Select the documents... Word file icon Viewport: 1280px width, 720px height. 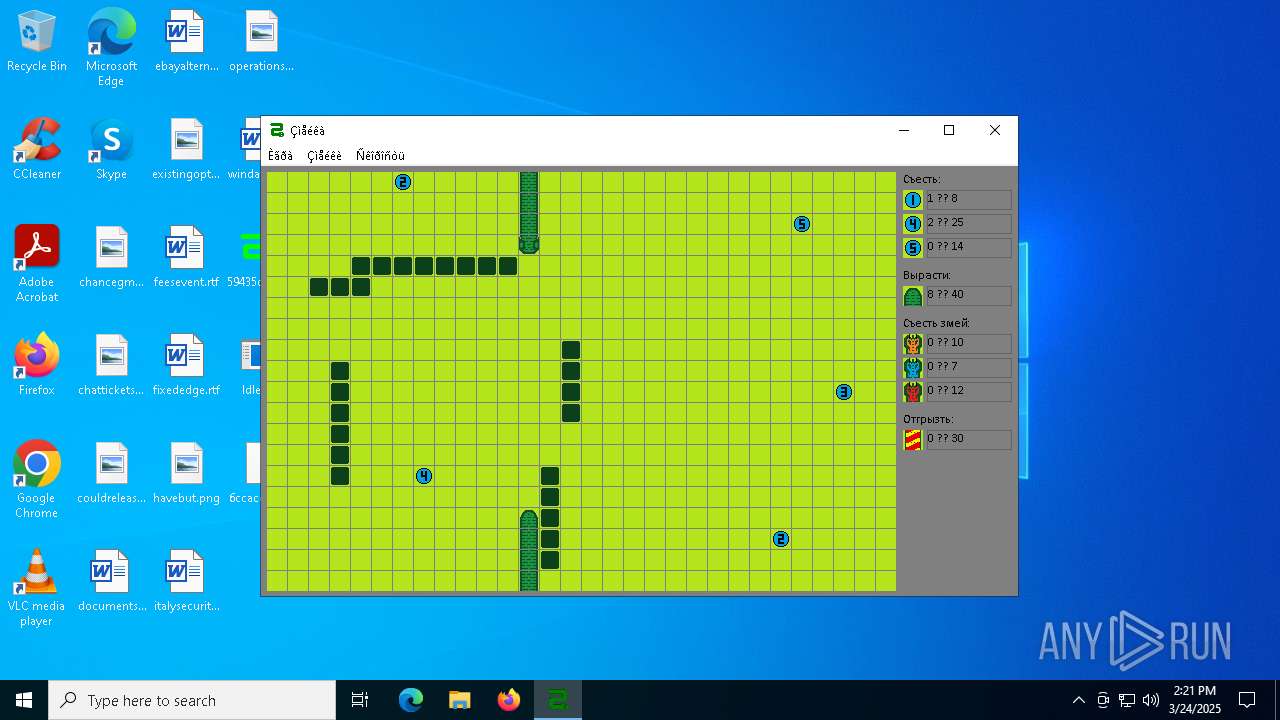pyautogui.click(x=111, y=582)
